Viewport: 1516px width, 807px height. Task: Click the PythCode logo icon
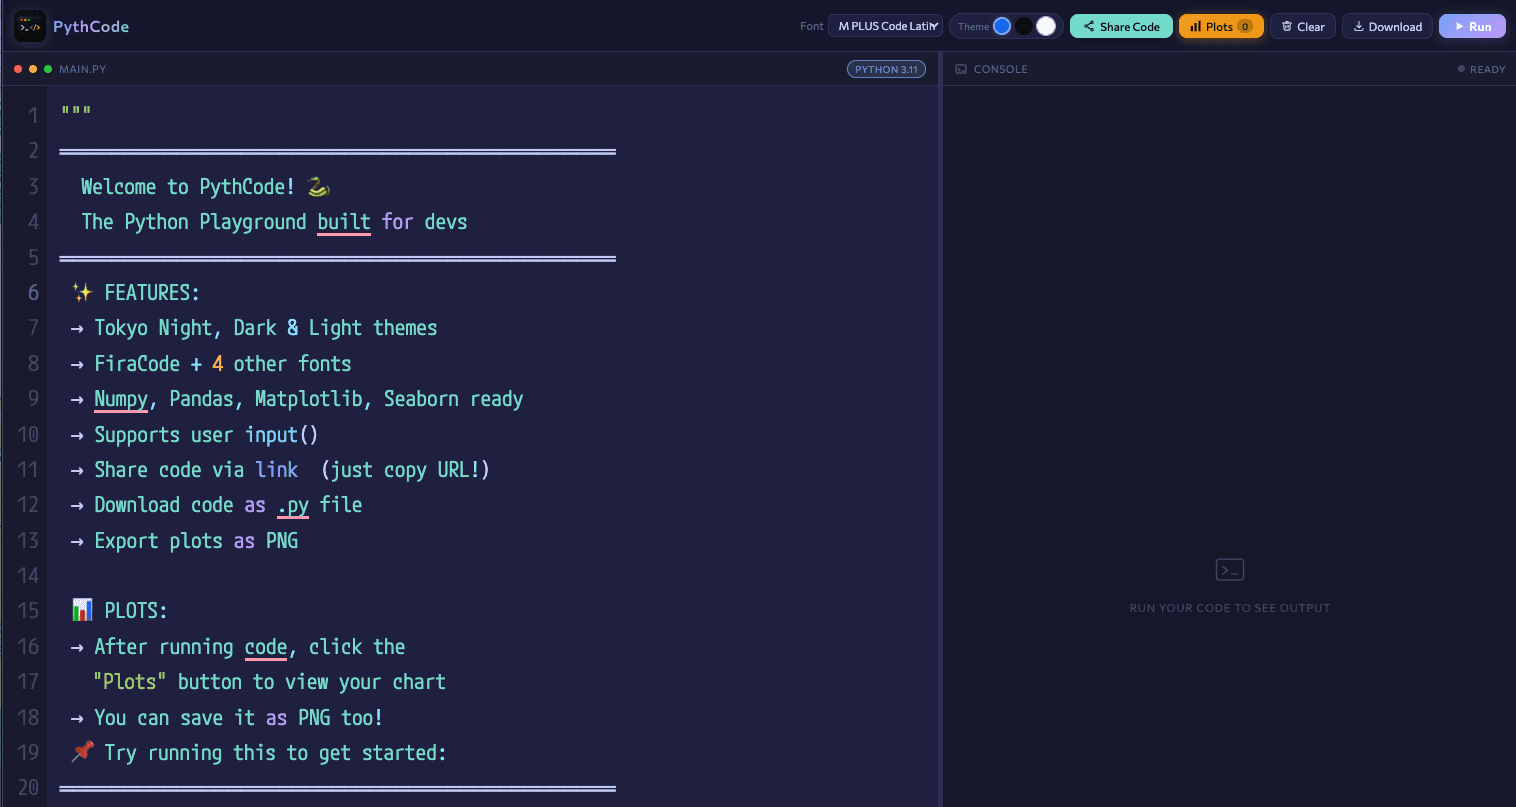[30, 26]
